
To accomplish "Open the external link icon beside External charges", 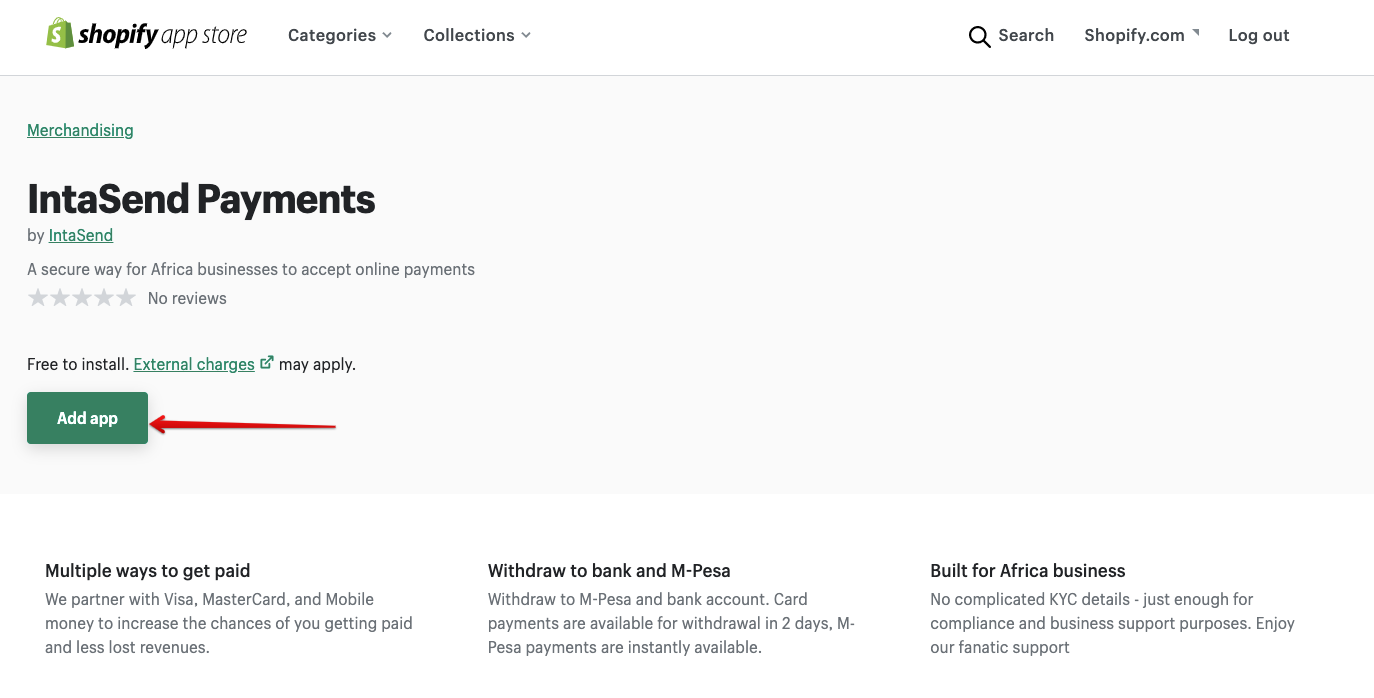I will pos(266,363).
